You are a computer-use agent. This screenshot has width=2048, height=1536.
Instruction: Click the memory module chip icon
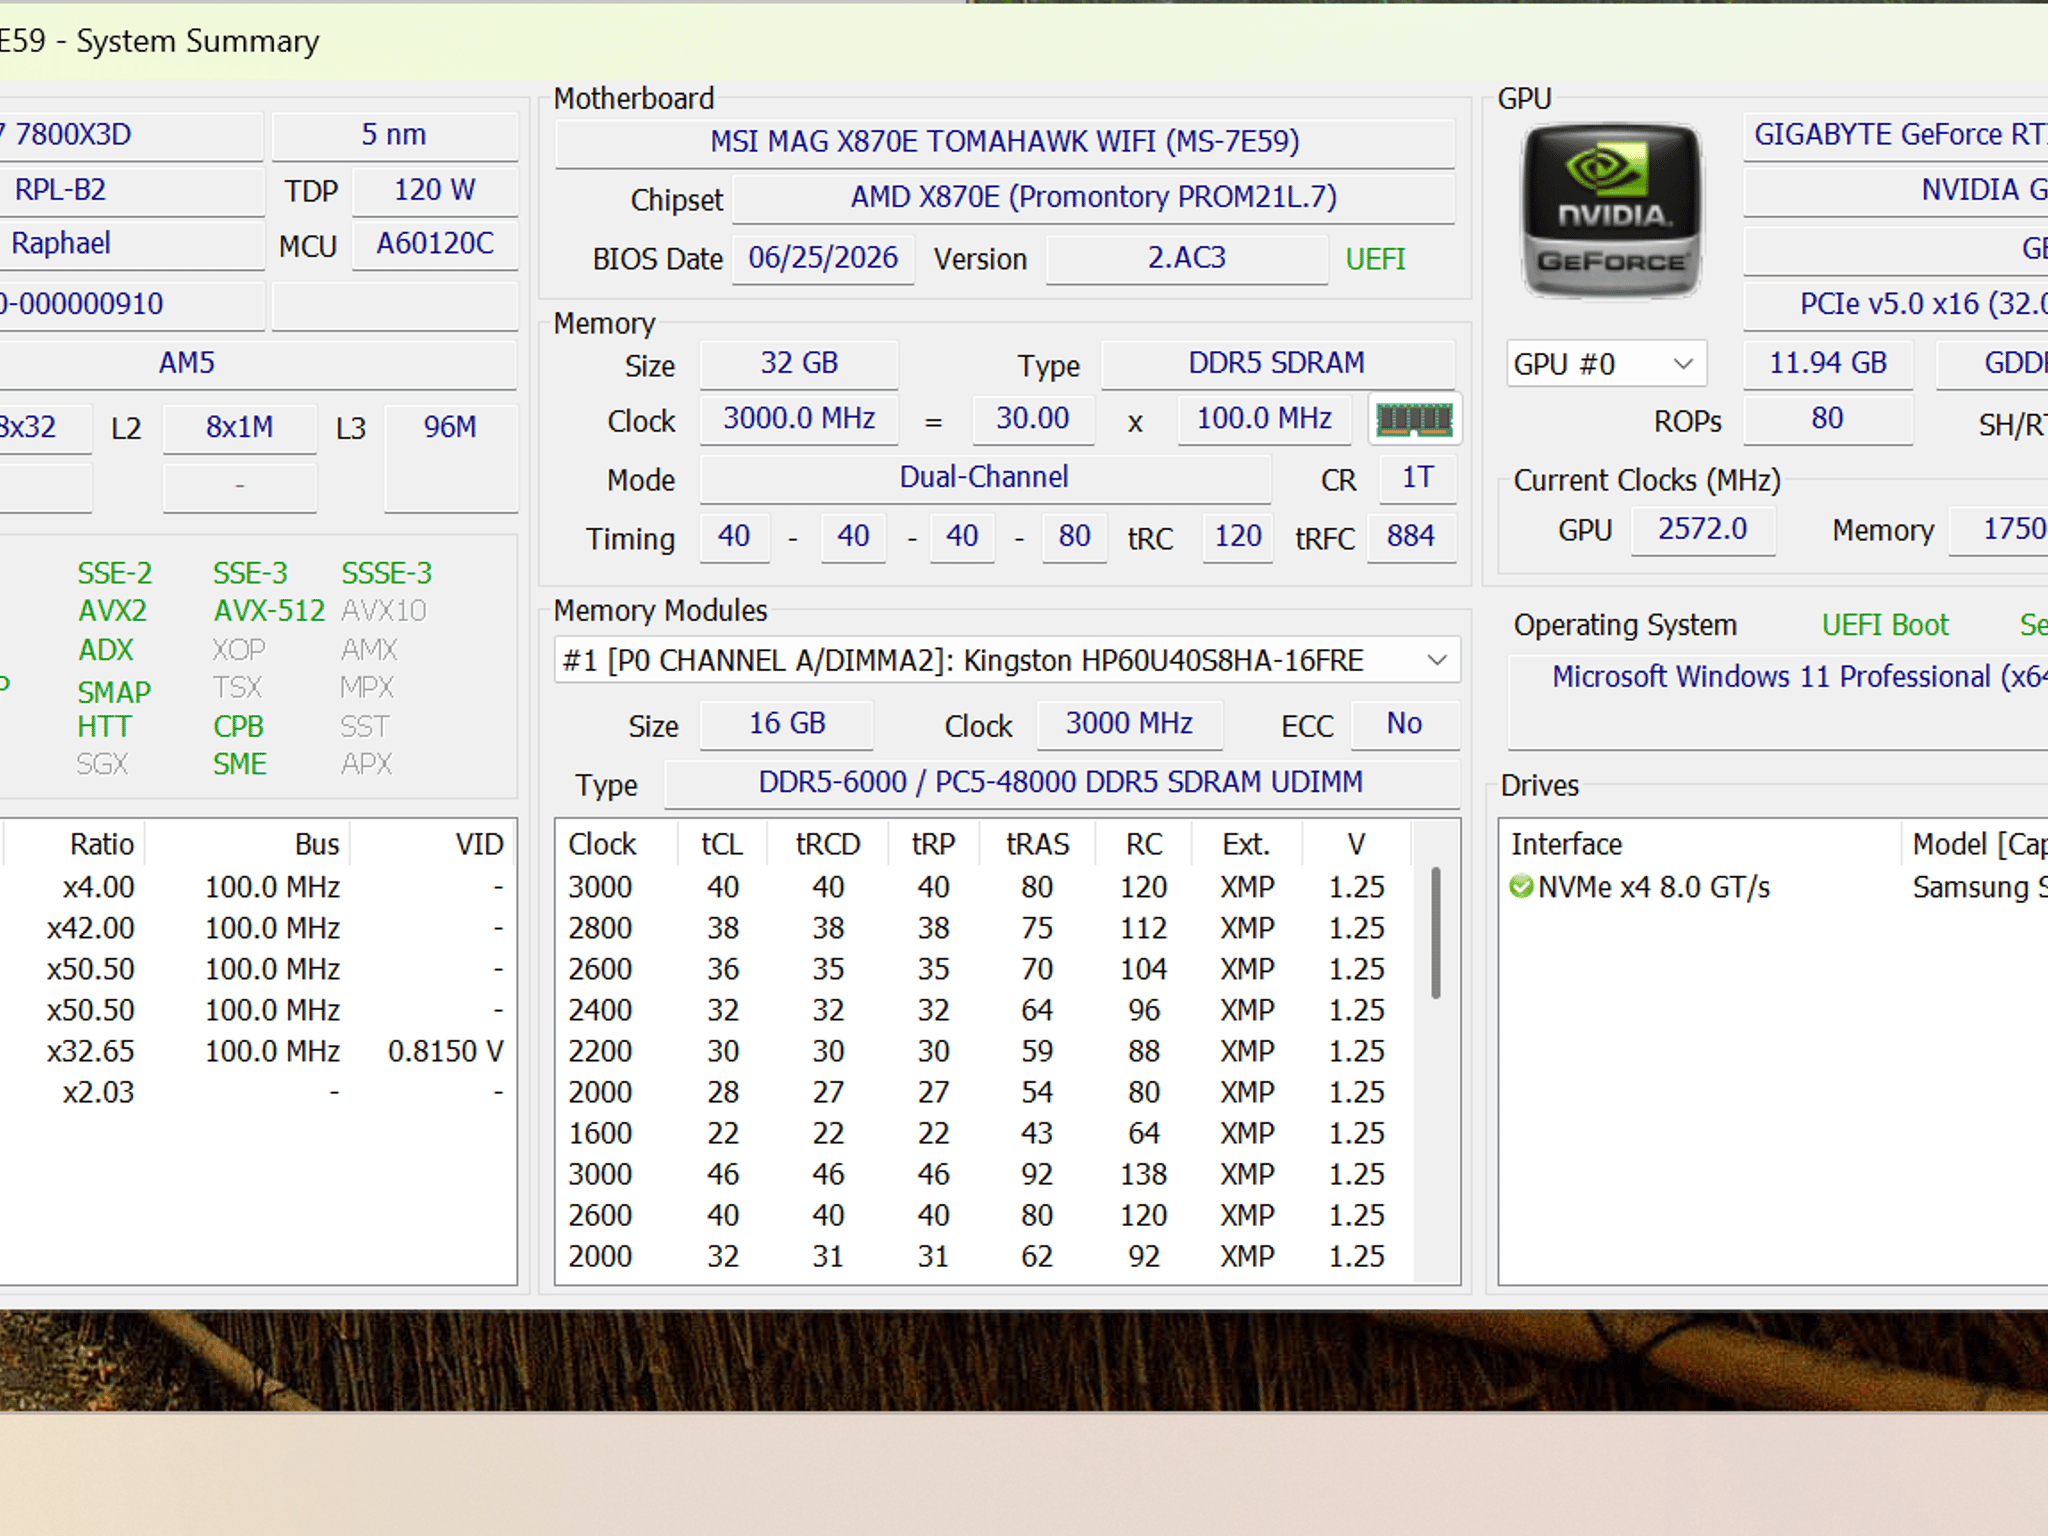(x=1414, y=420)
